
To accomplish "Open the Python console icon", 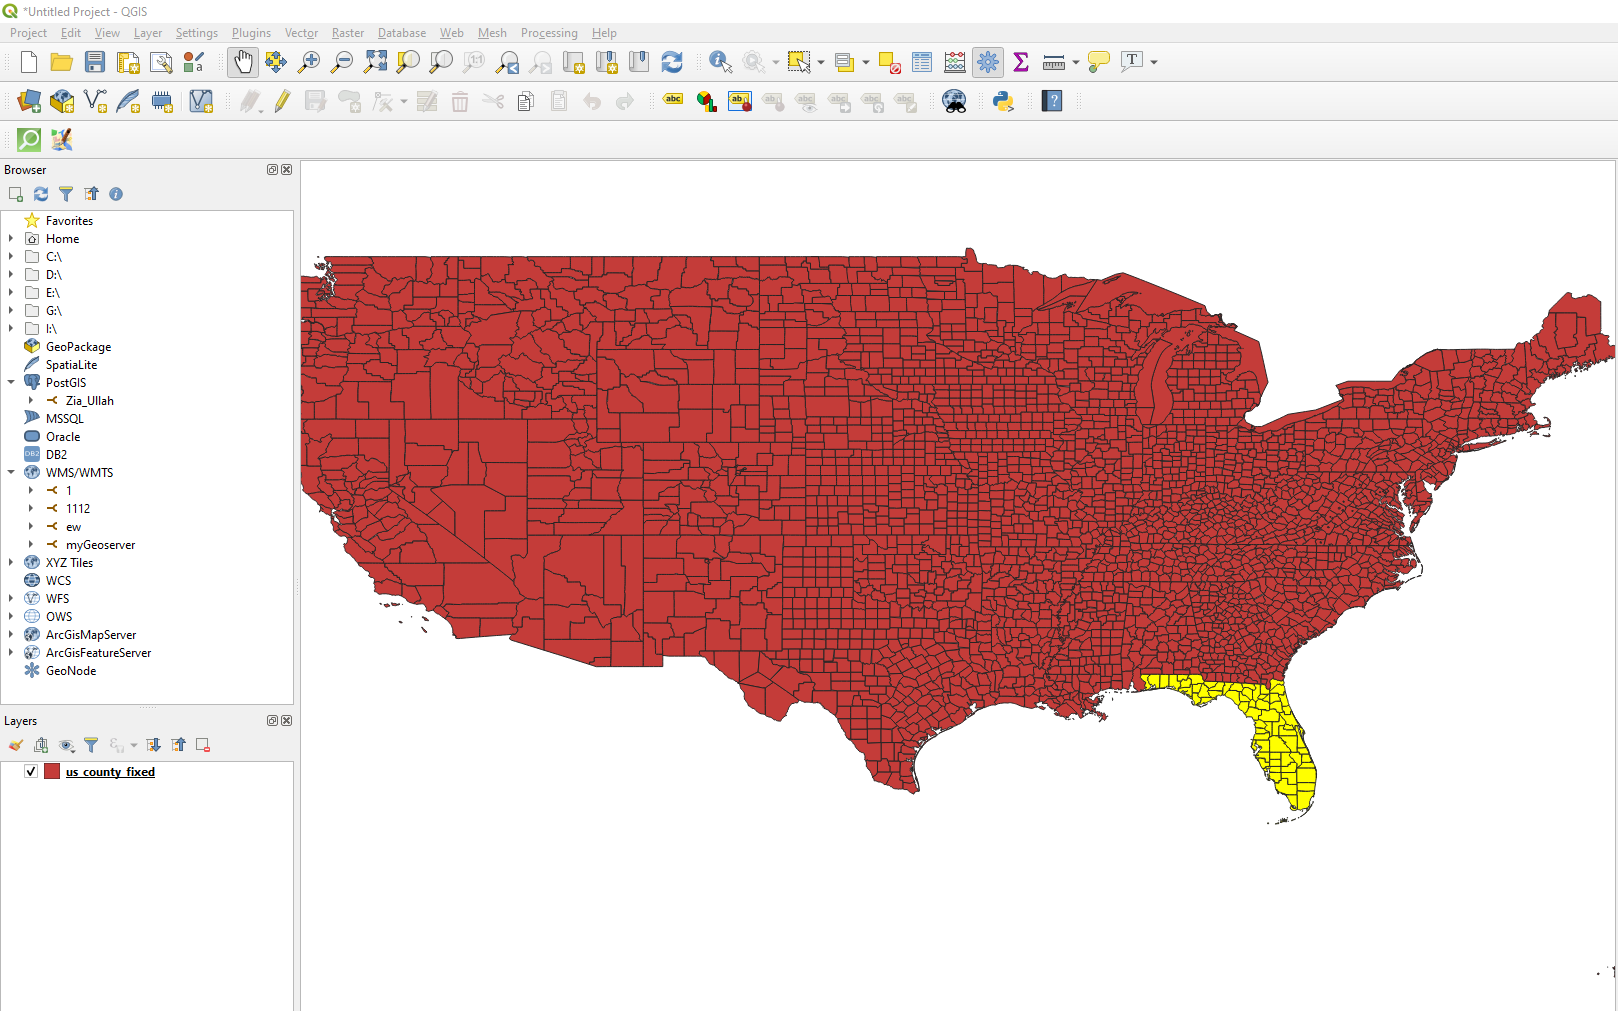I will [x=1003, y=101].
